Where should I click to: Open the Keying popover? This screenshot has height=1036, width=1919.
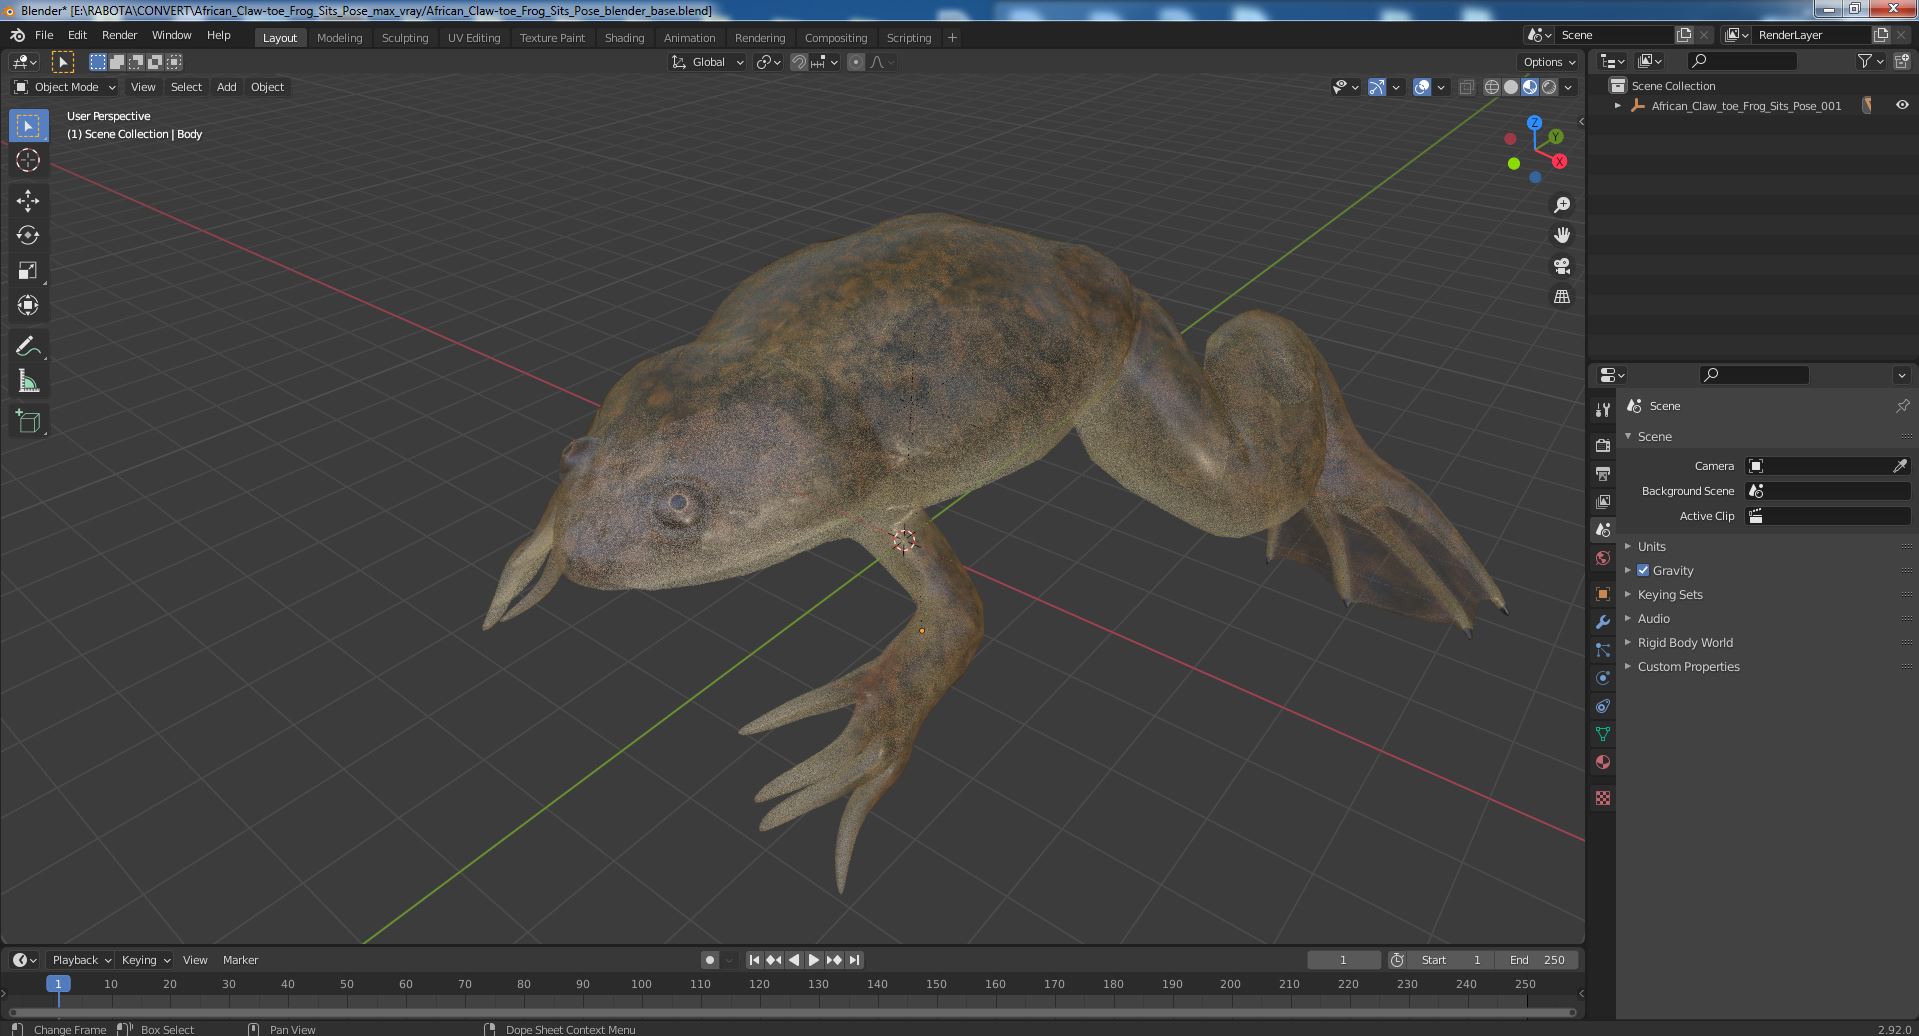(145, 960)
